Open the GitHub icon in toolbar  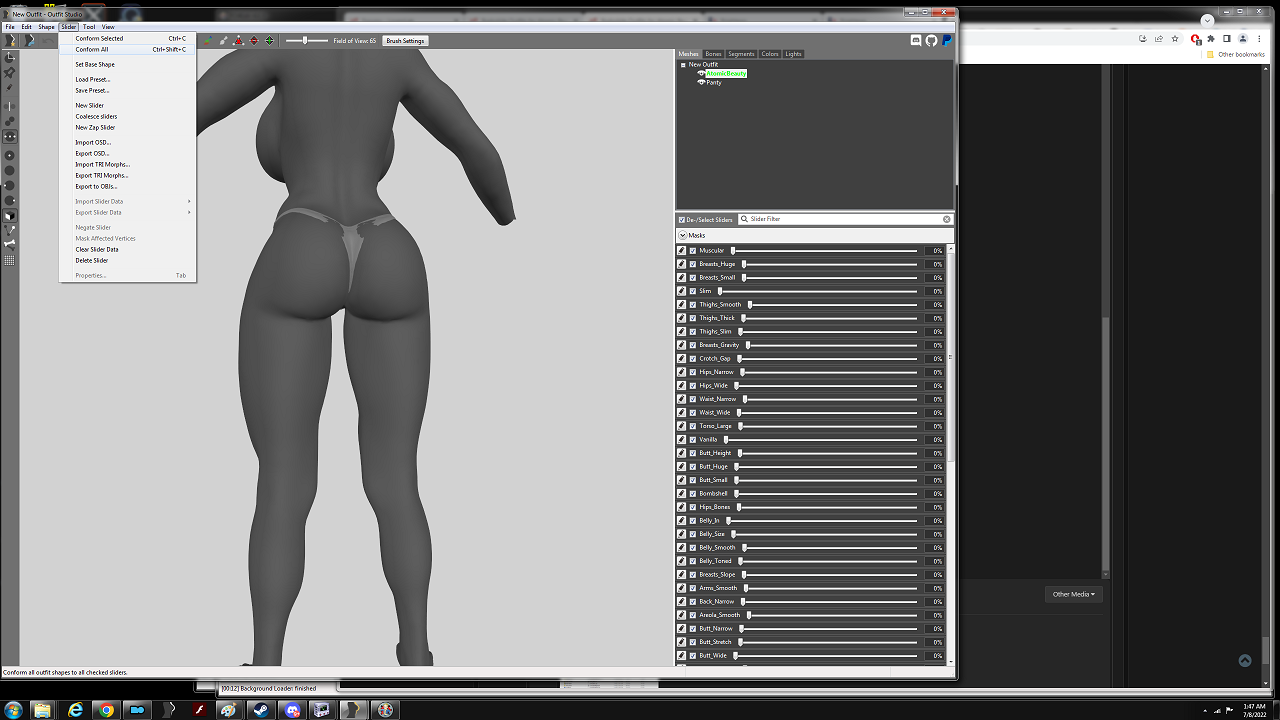coord(931,41)
